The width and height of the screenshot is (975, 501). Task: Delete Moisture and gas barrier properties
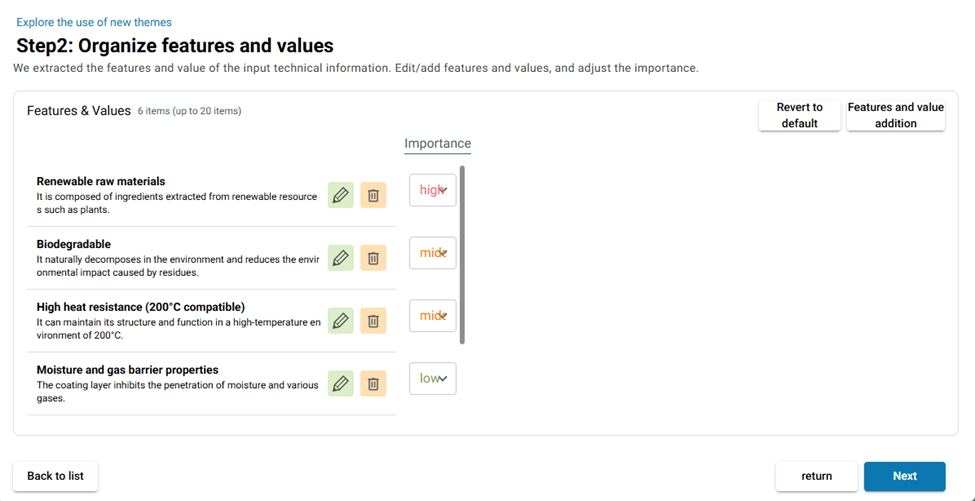point(373,384)
